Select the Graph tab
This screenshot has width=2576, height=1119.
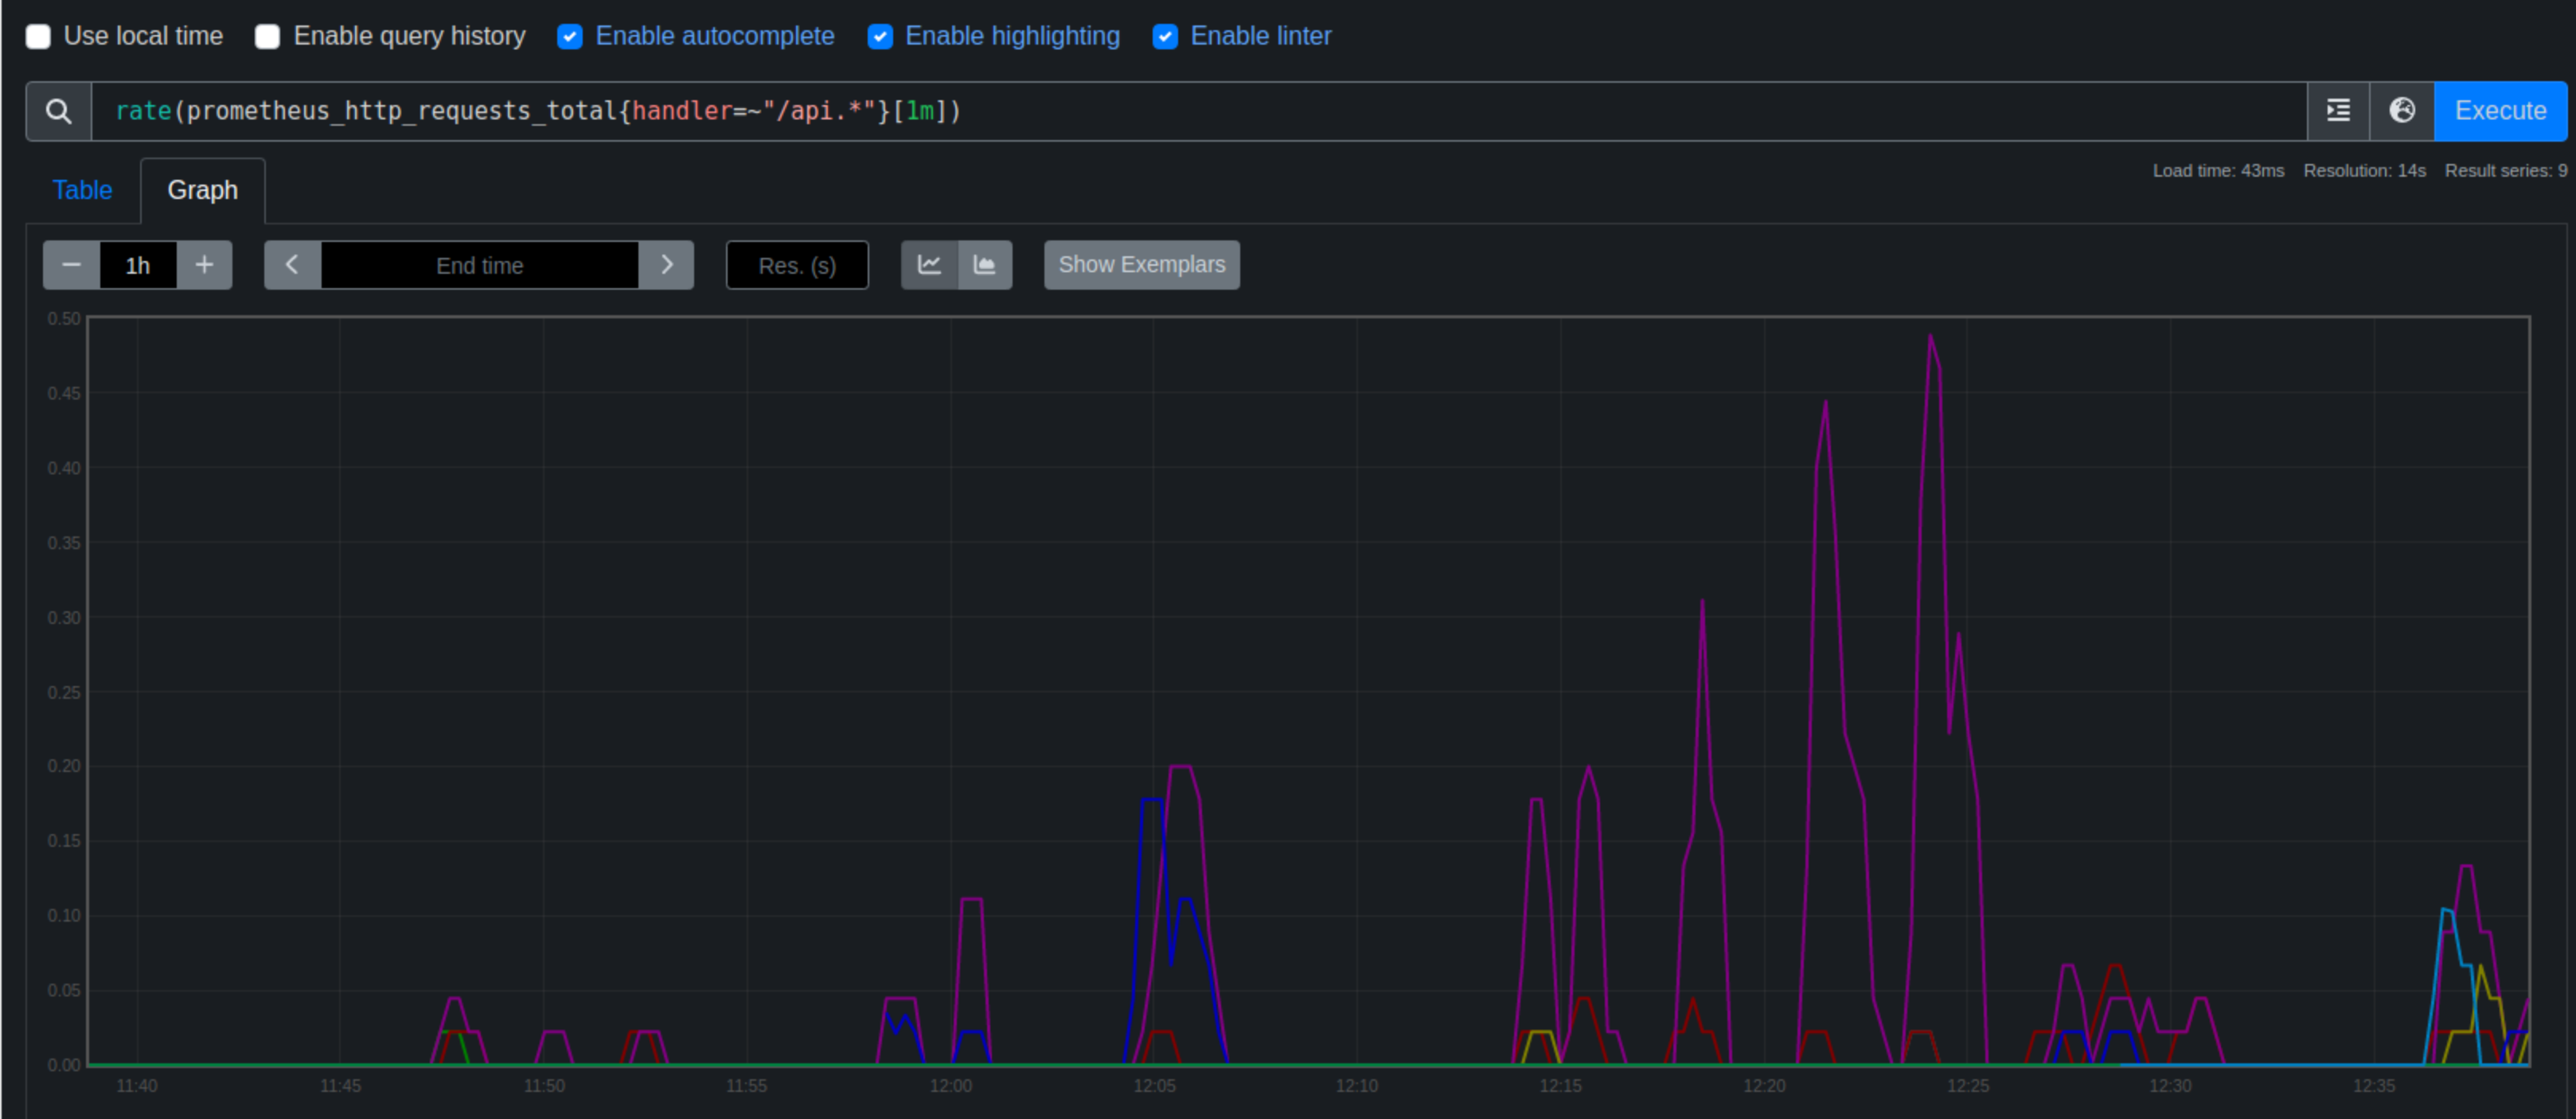203,190
